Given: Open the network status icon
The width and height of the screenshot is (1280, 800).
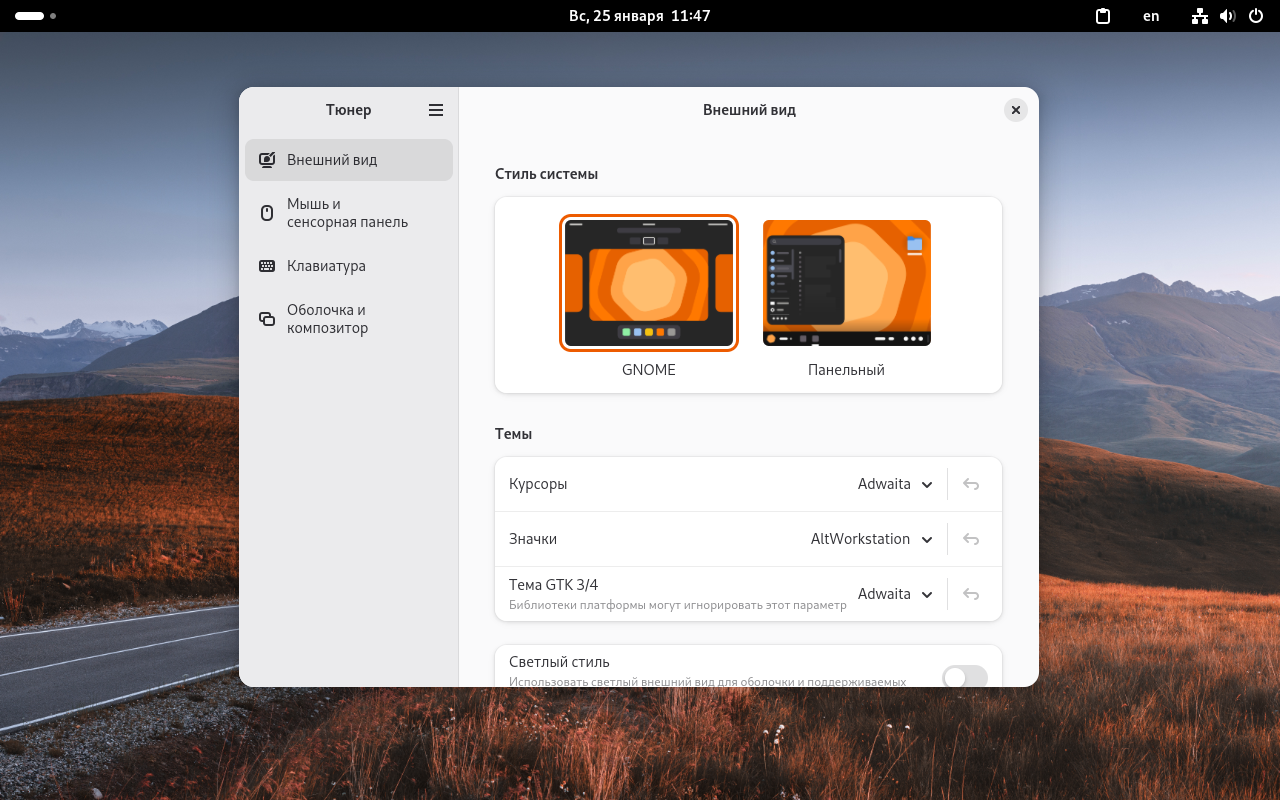Looking at the screenshot, I should 1200,16.
